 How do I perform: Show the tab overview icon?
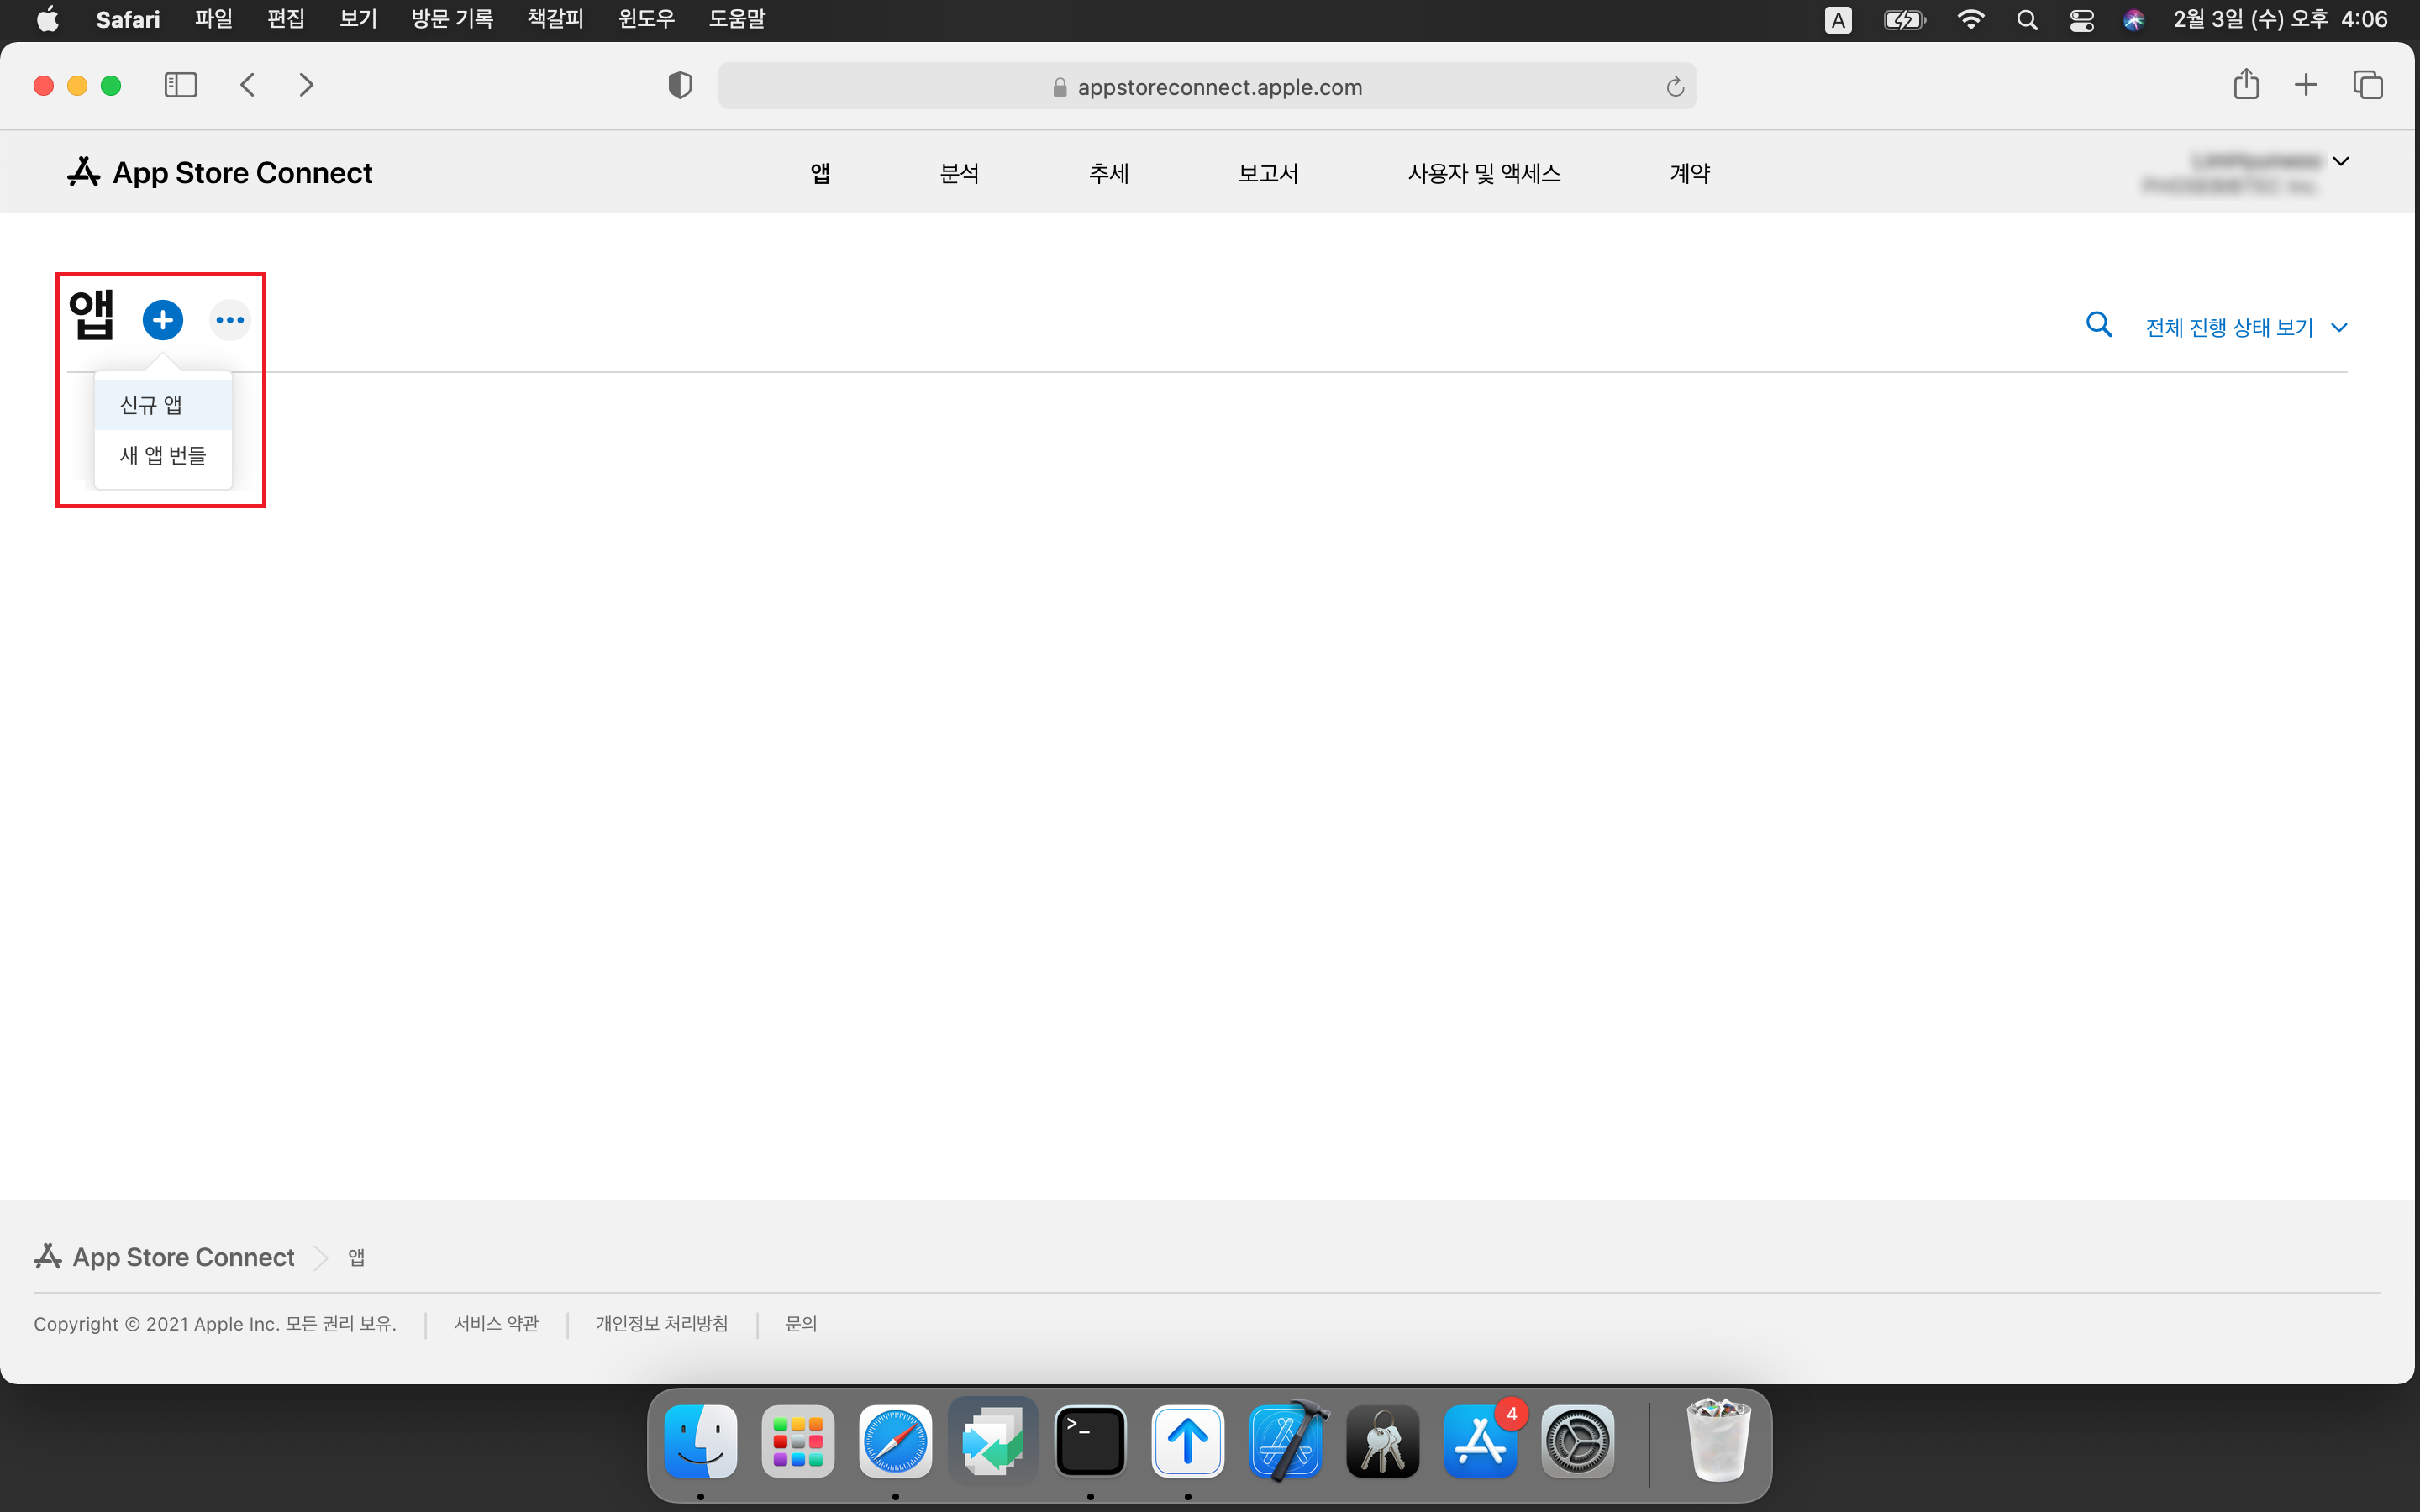point(2367,85)
